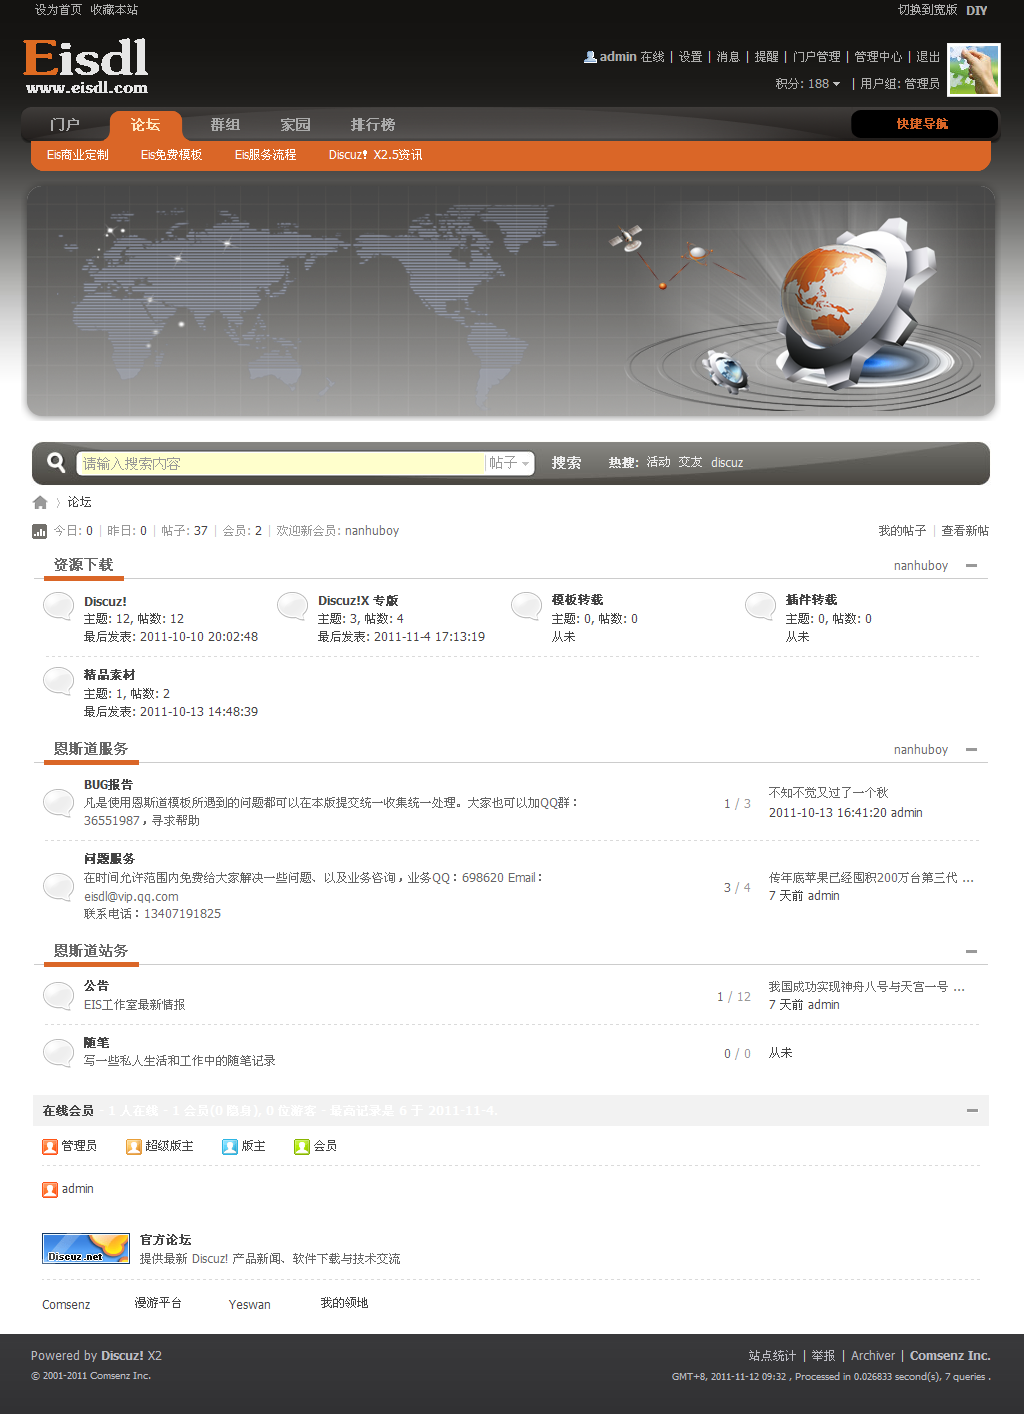Click the 退出 logout link
The image size is (1024, 1416).
pos(928,57)
